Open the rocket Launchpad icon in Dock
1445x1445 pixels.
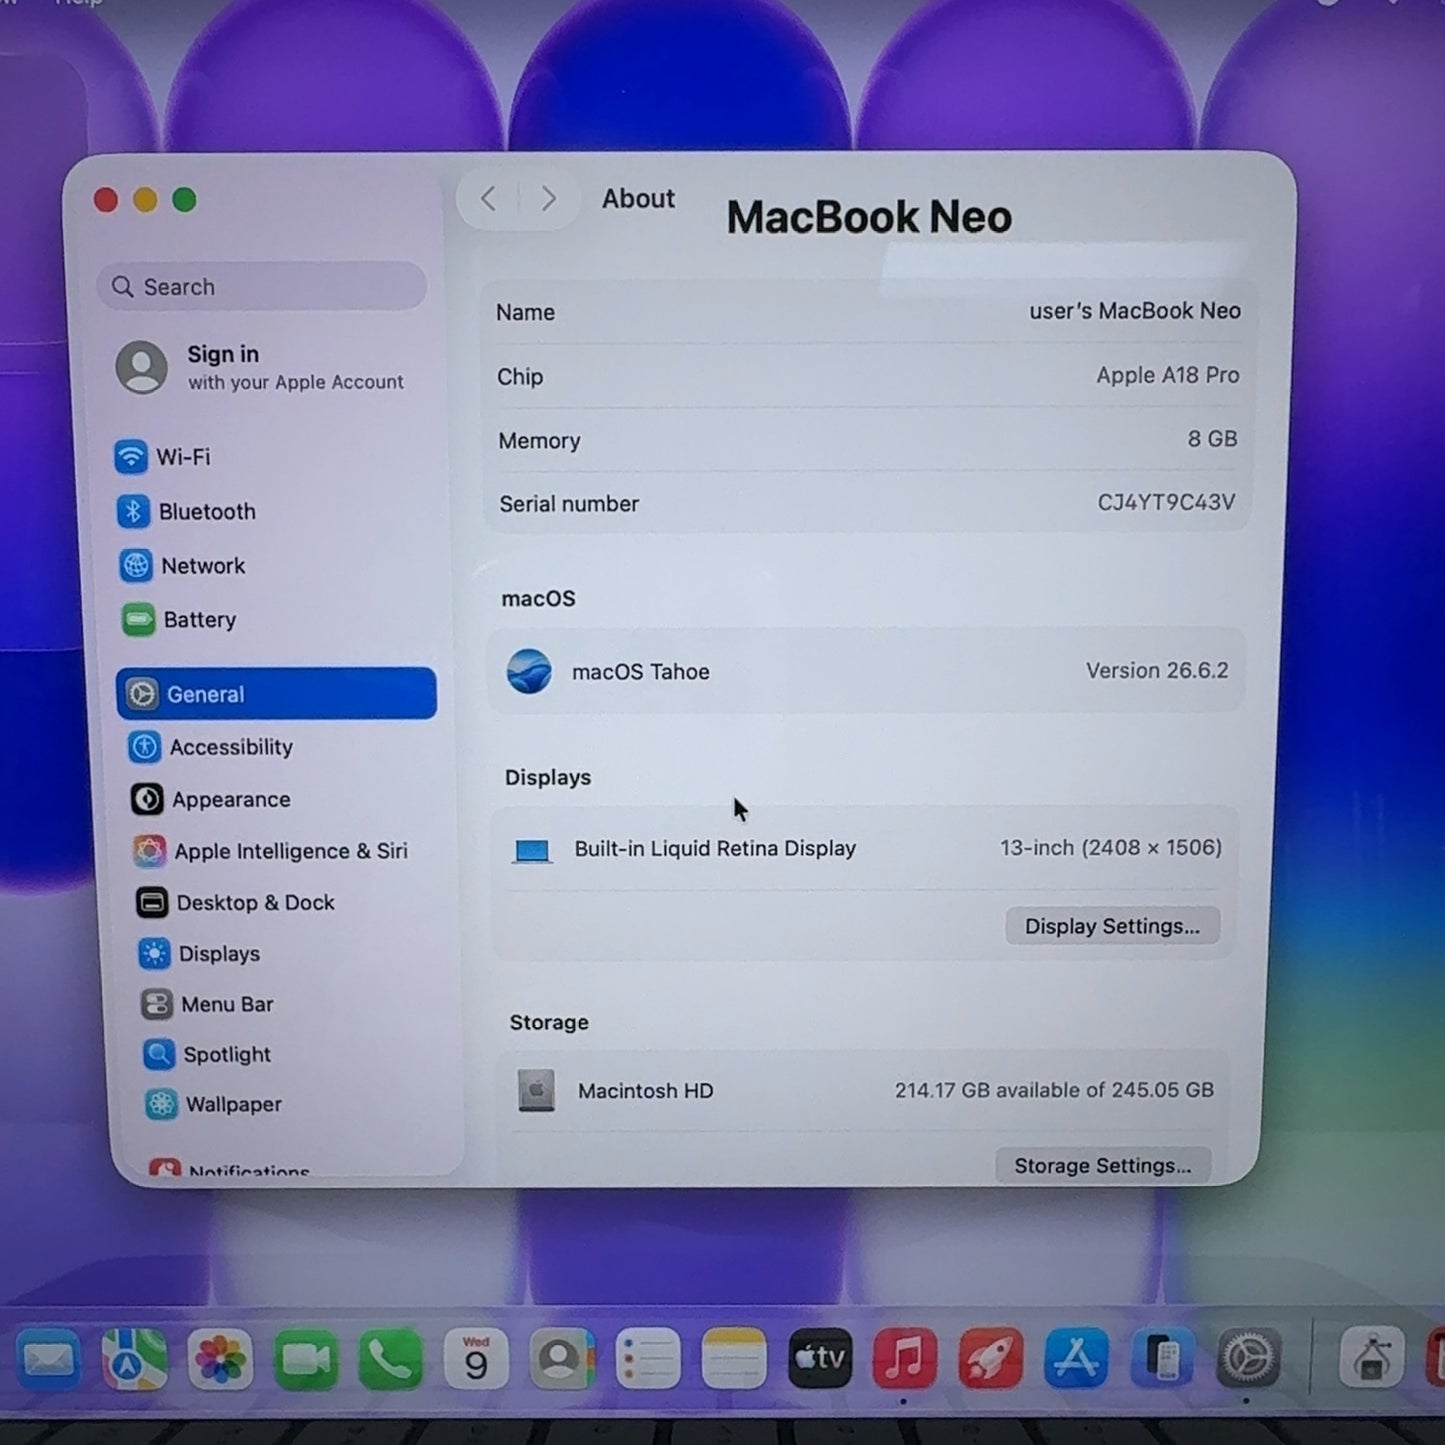point(990,1359)
